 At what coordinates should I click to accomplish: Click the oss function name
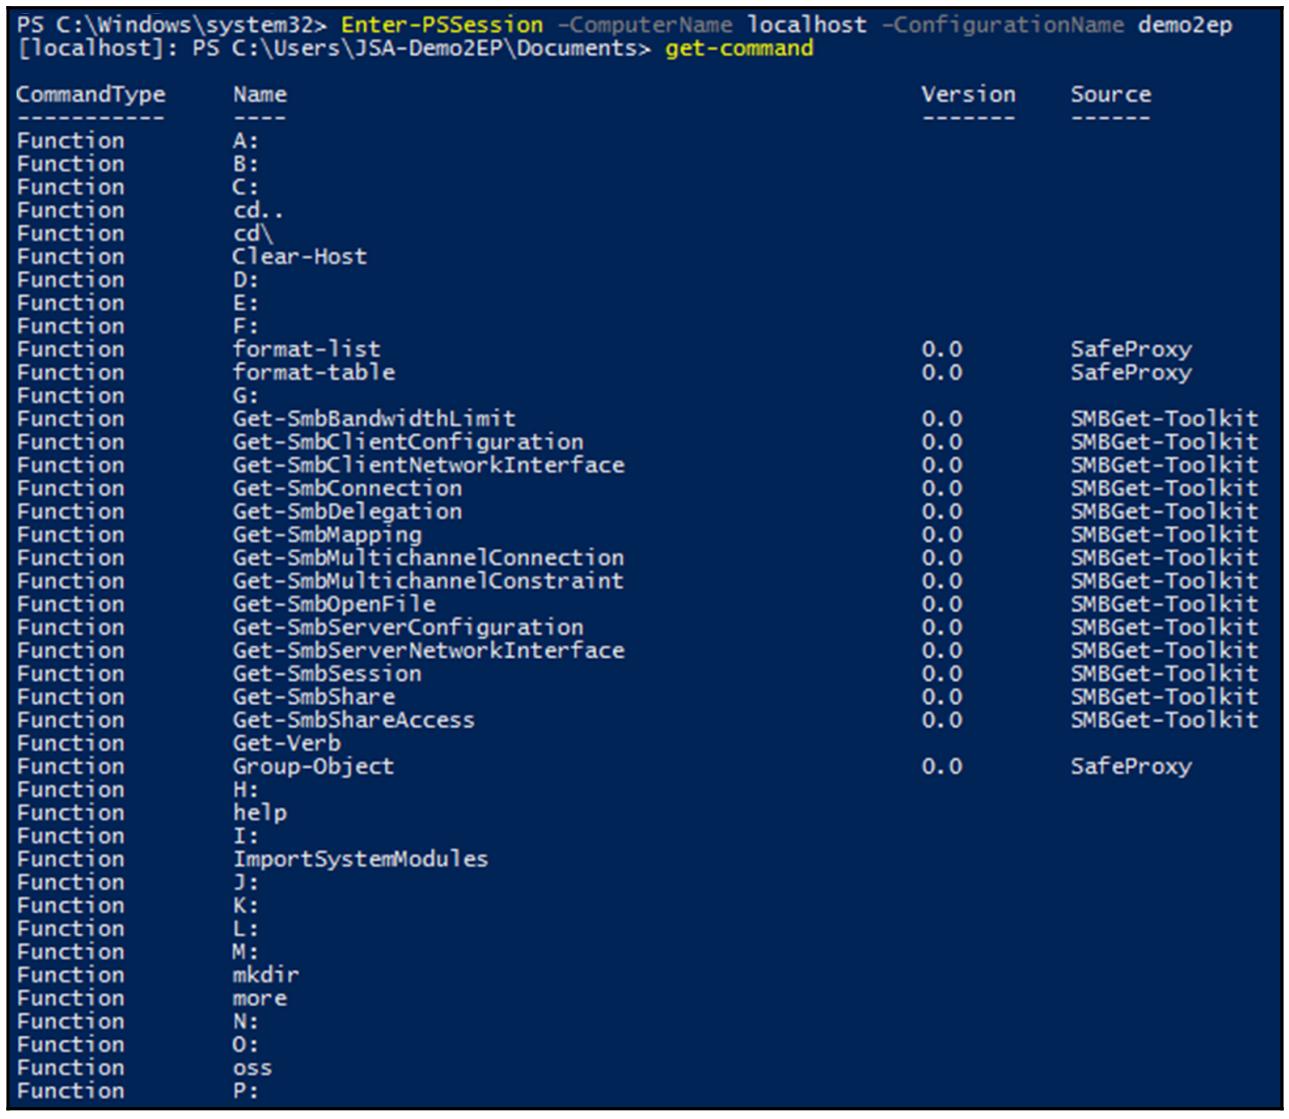252,1068
